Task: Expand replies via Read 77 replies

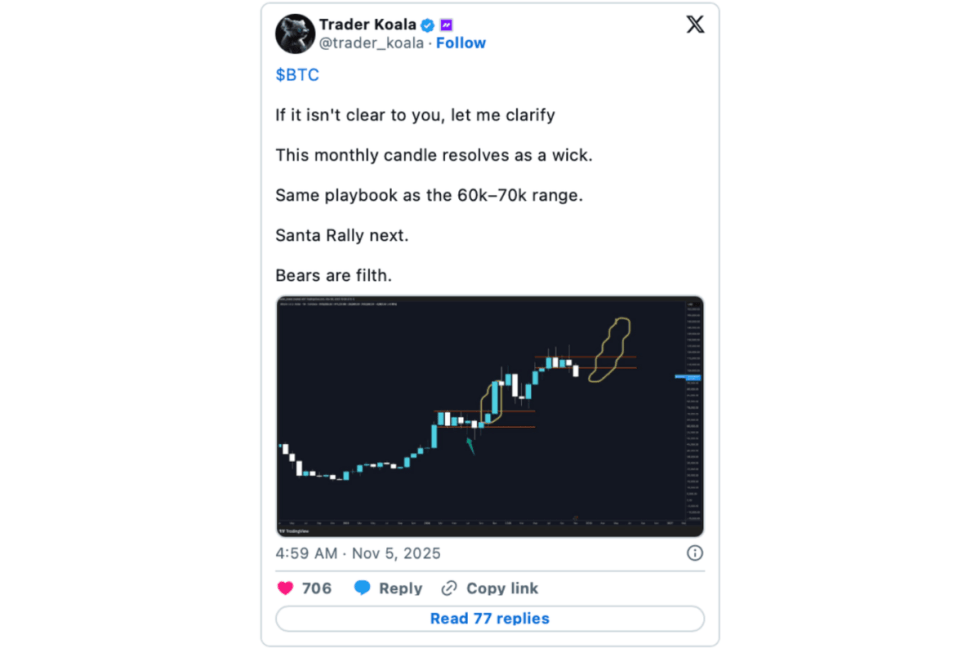Action: point(490,618)
